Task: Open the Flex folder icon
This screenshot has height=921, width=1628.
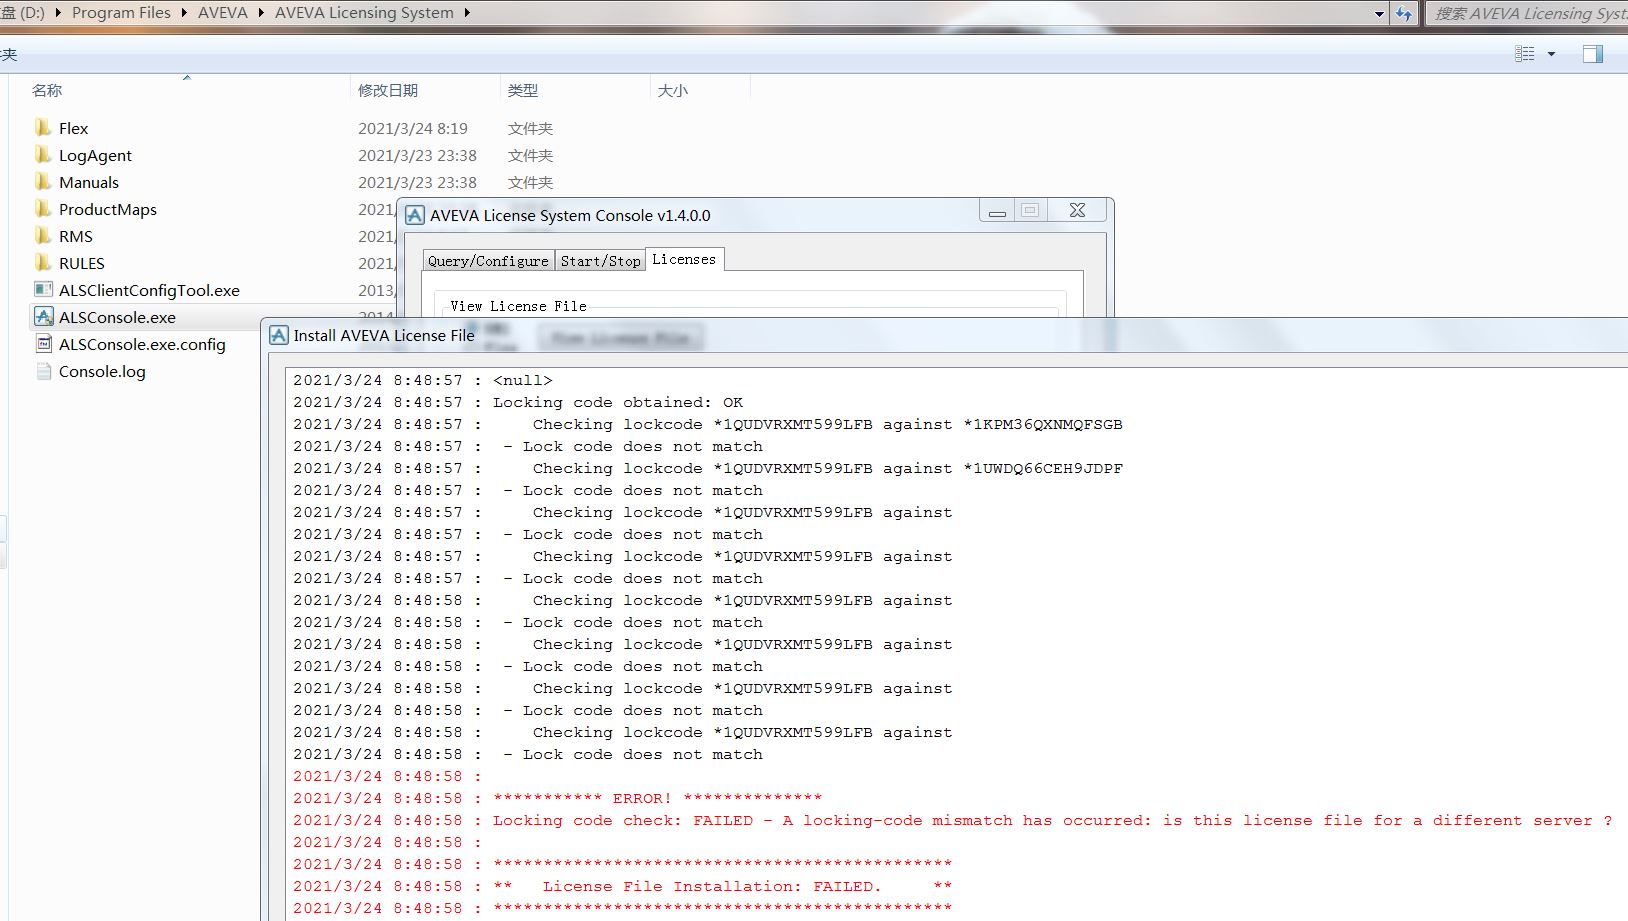Action: tap(43, 128)
